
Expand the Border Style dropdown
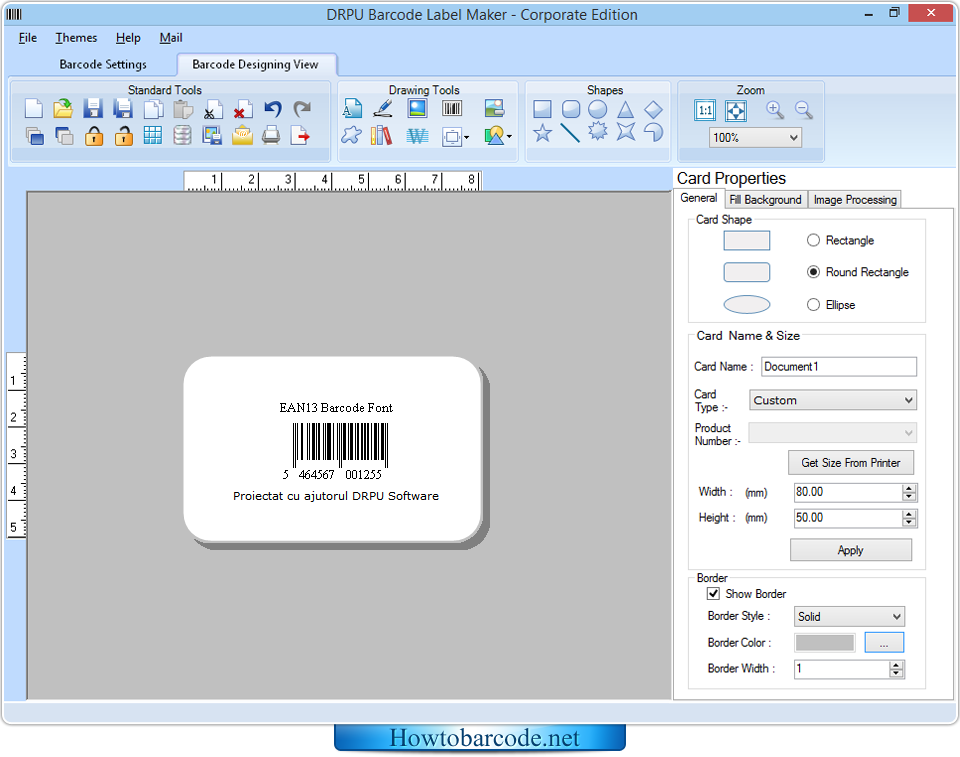pyautogui.click(x=849, y=617)
